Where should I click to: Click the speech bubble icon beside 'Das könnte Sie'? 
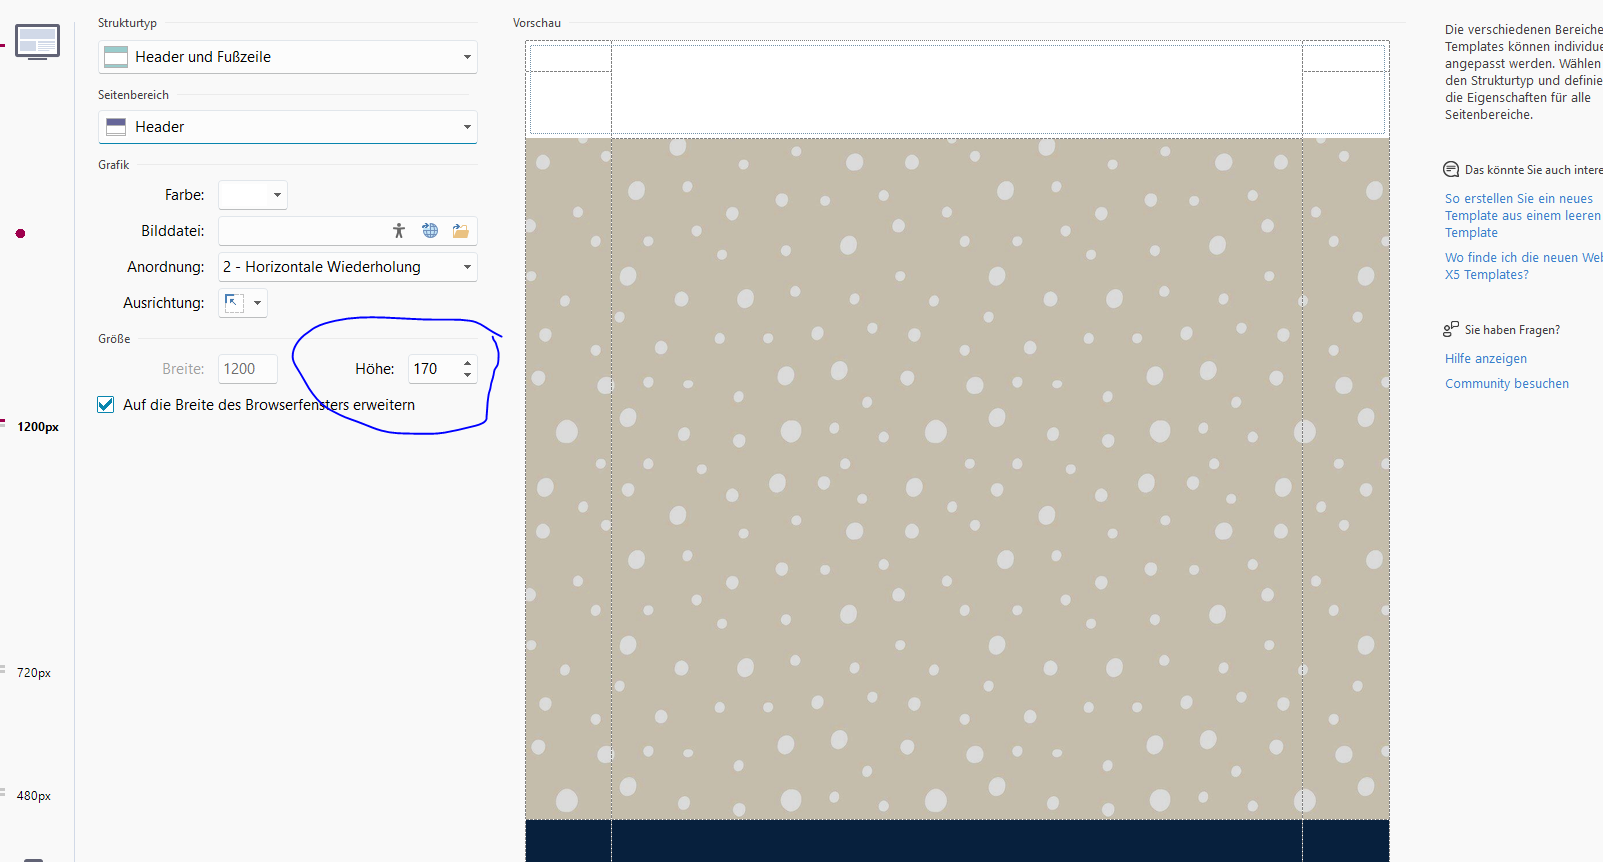click(1451, 170)
